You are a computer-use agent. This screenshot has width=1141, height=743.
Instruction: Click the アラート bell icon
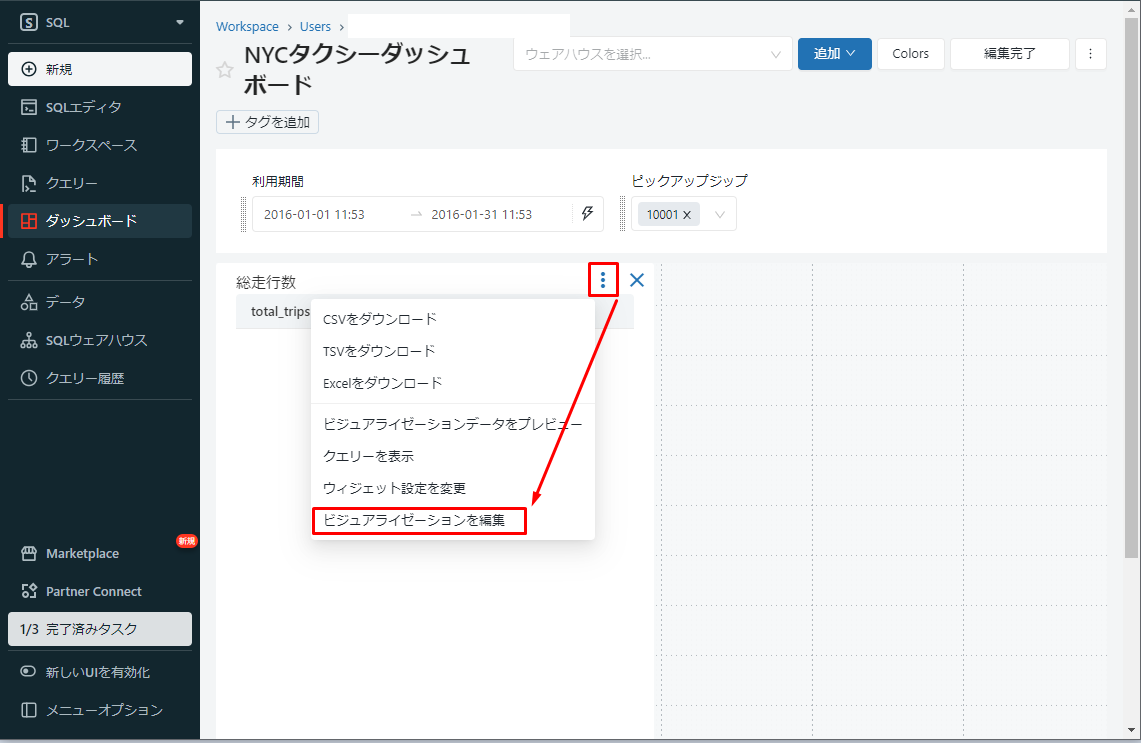point(29,259)
